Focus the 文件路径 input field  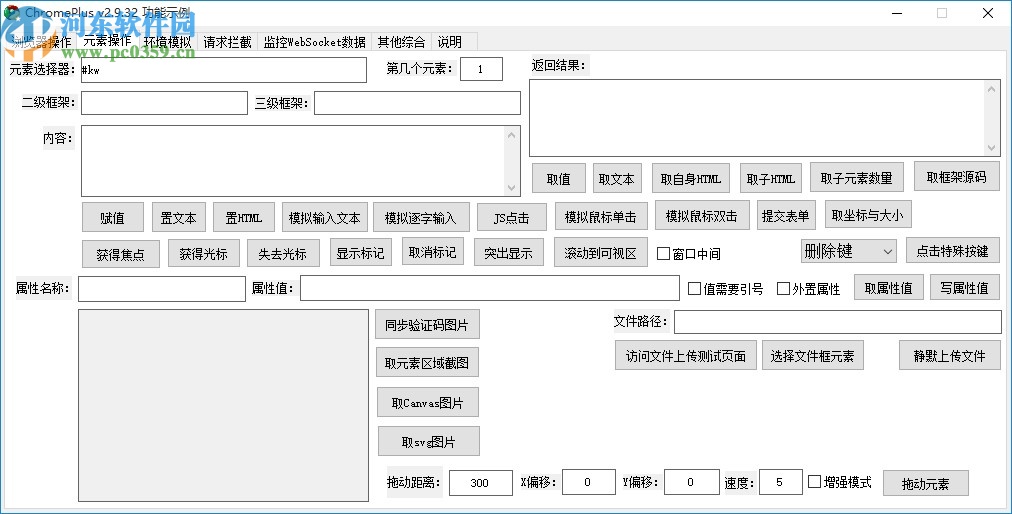[x=838, y=322]
